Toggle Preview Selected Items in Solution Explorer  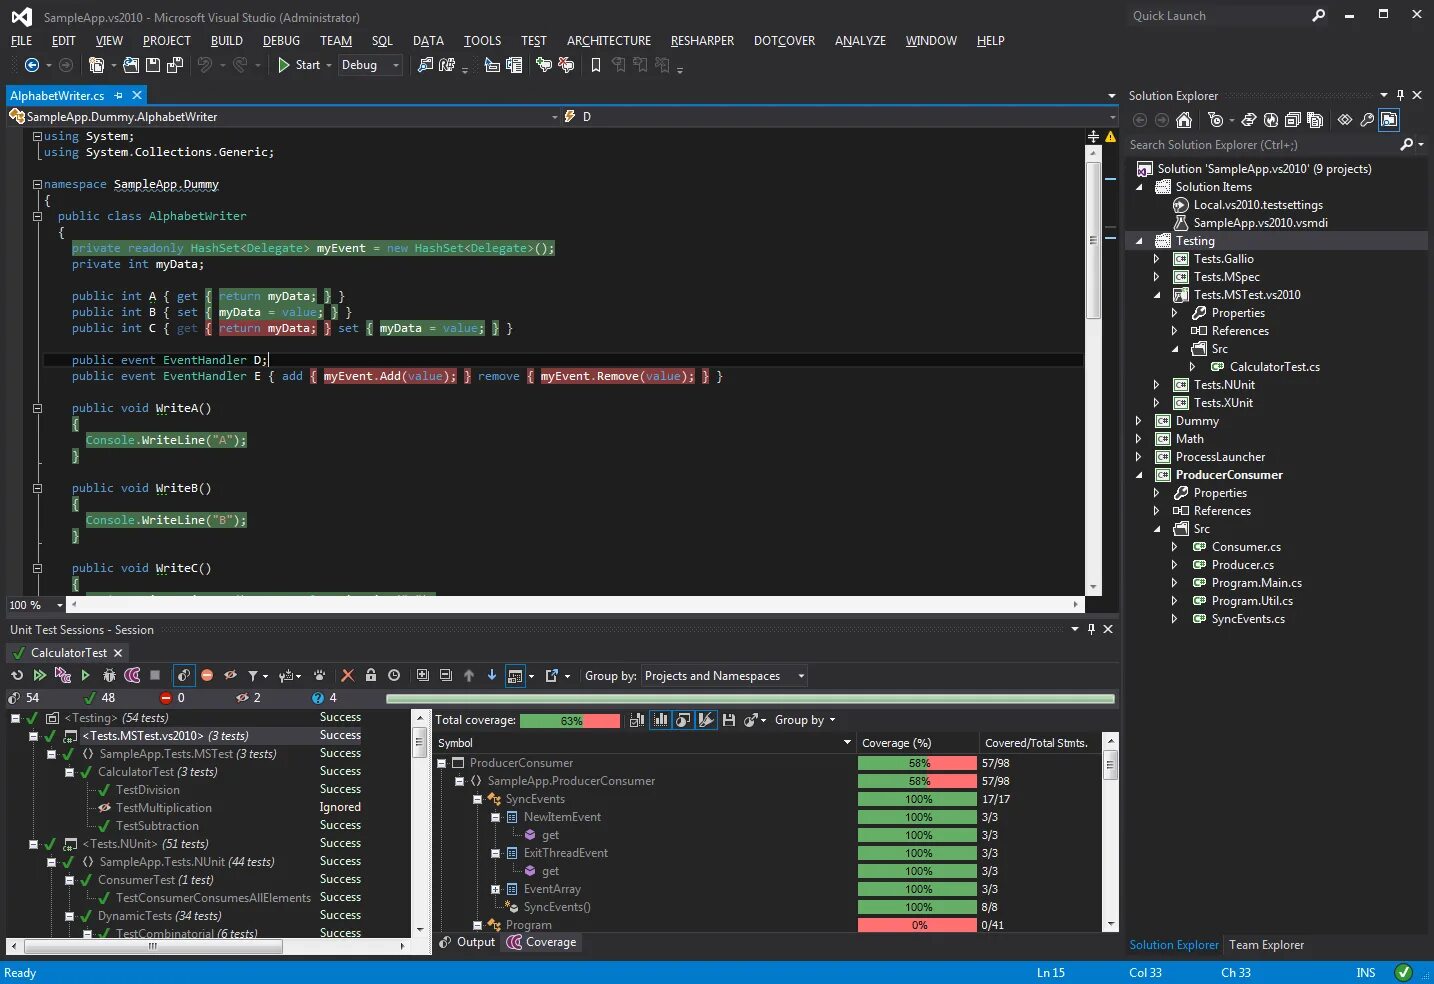tap(1389, 120)
